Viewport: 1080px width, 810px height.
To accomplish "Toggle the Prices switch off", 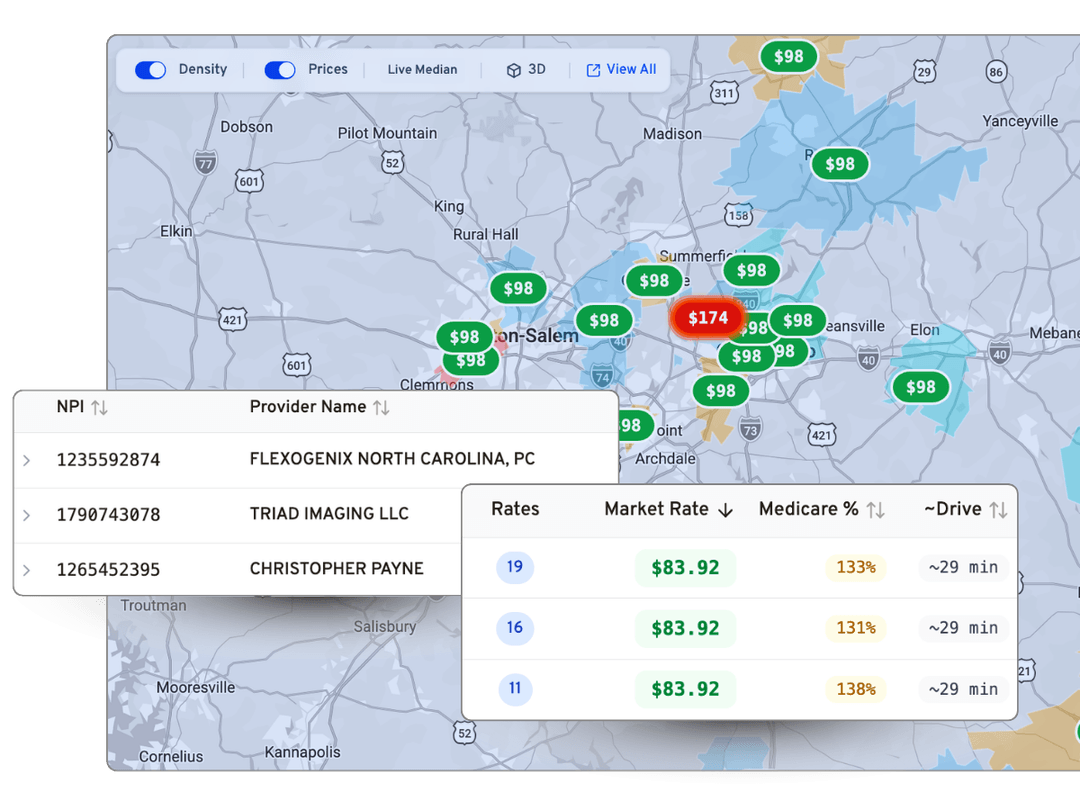I will 280,70.
